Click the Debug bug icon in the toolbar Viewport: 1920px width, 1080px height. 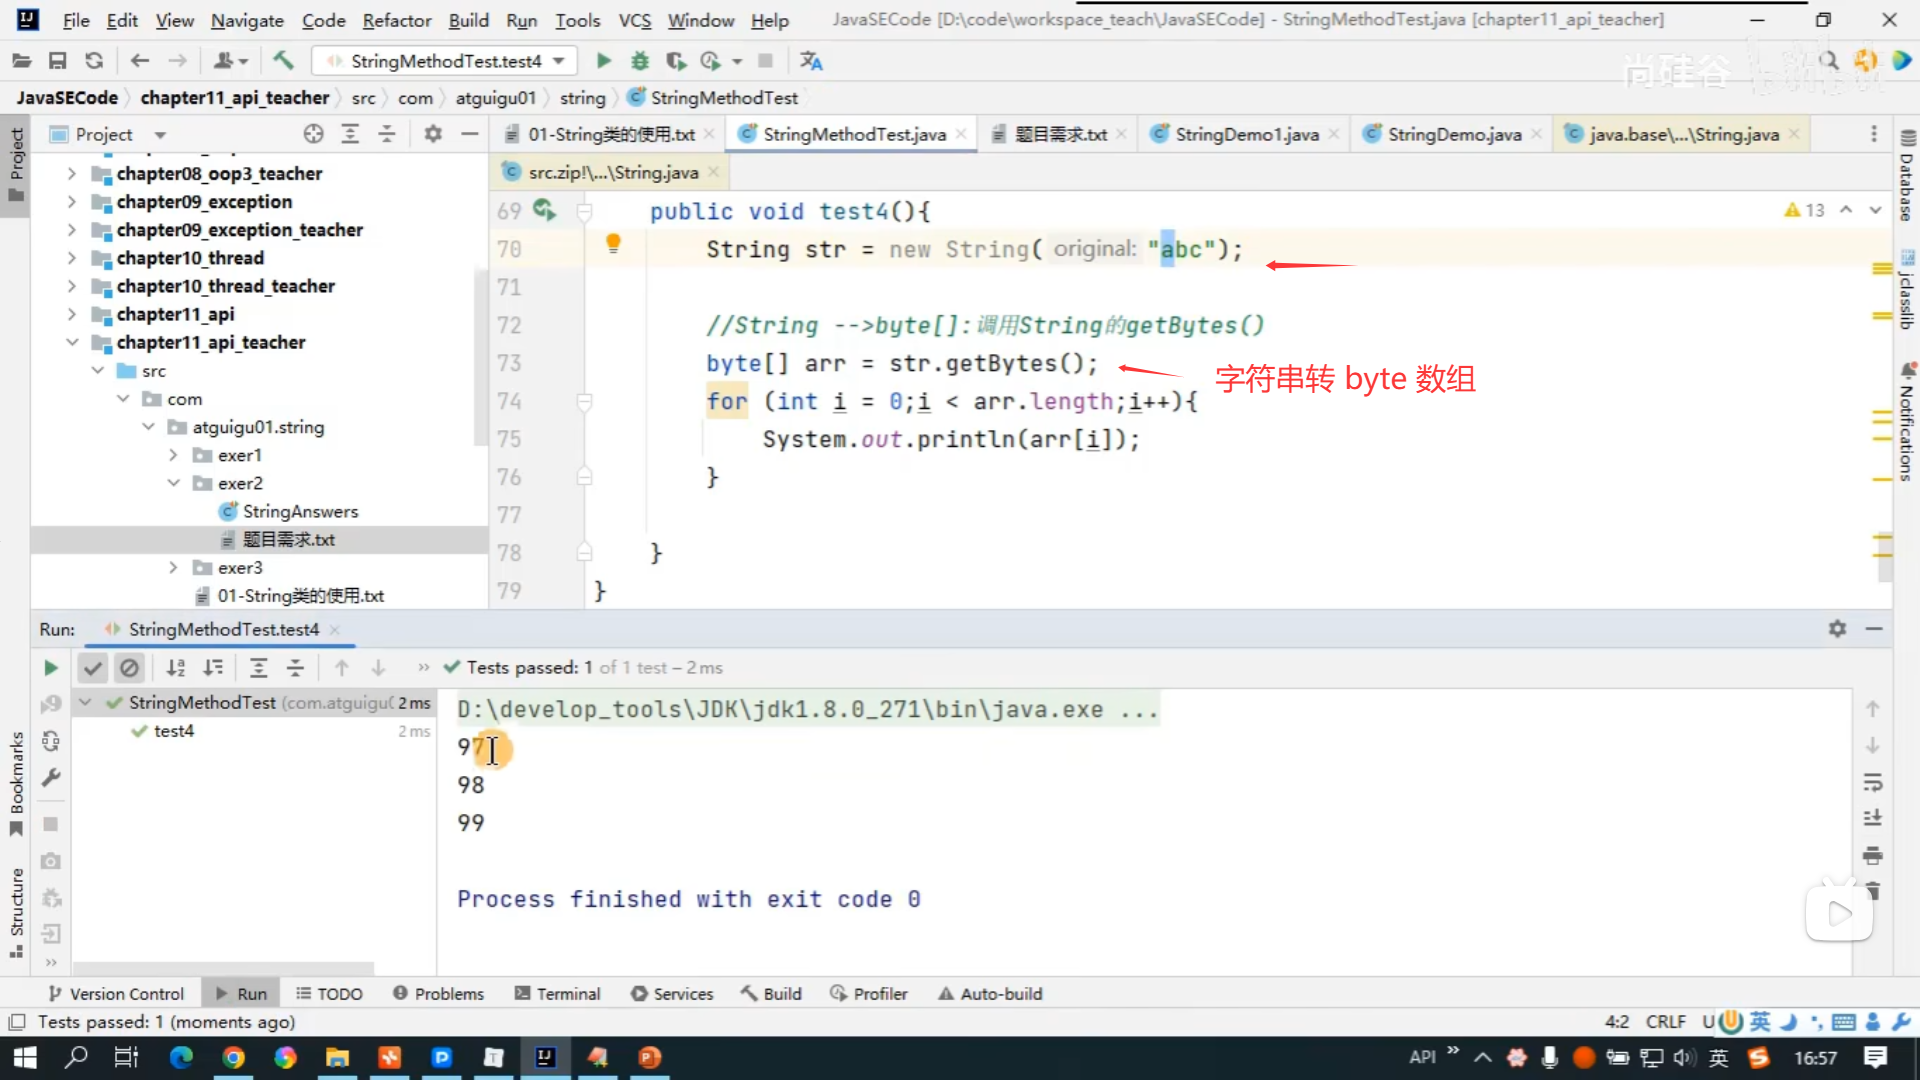coord(640,61)
